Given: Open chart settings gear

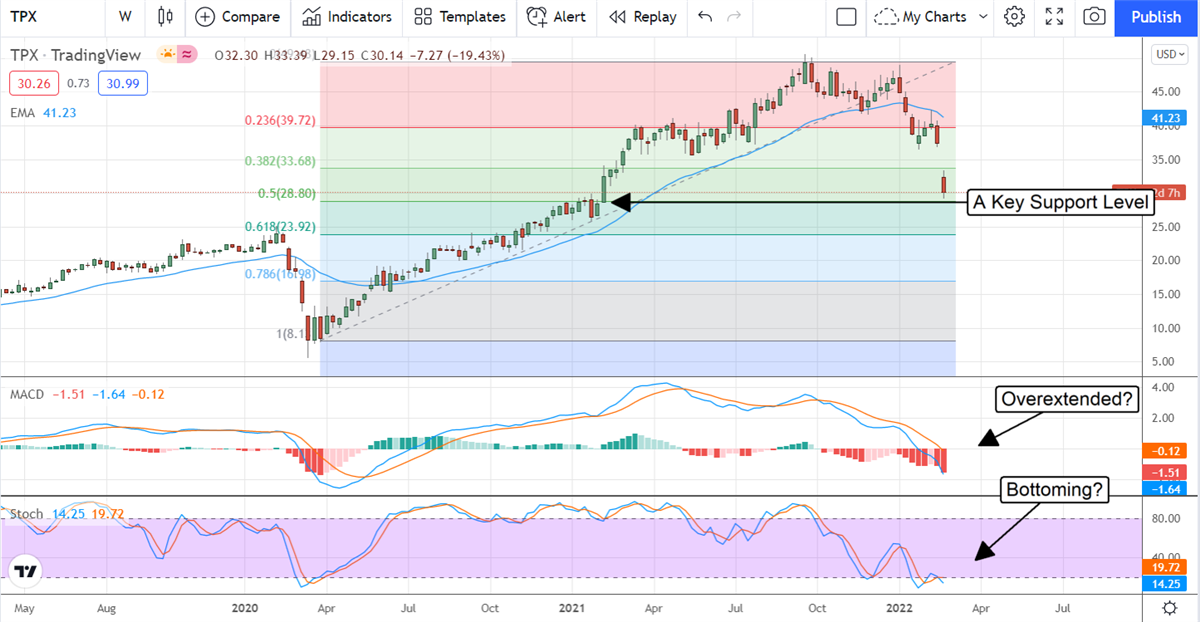Looking at the screenshot, I should click(1015, 16).
